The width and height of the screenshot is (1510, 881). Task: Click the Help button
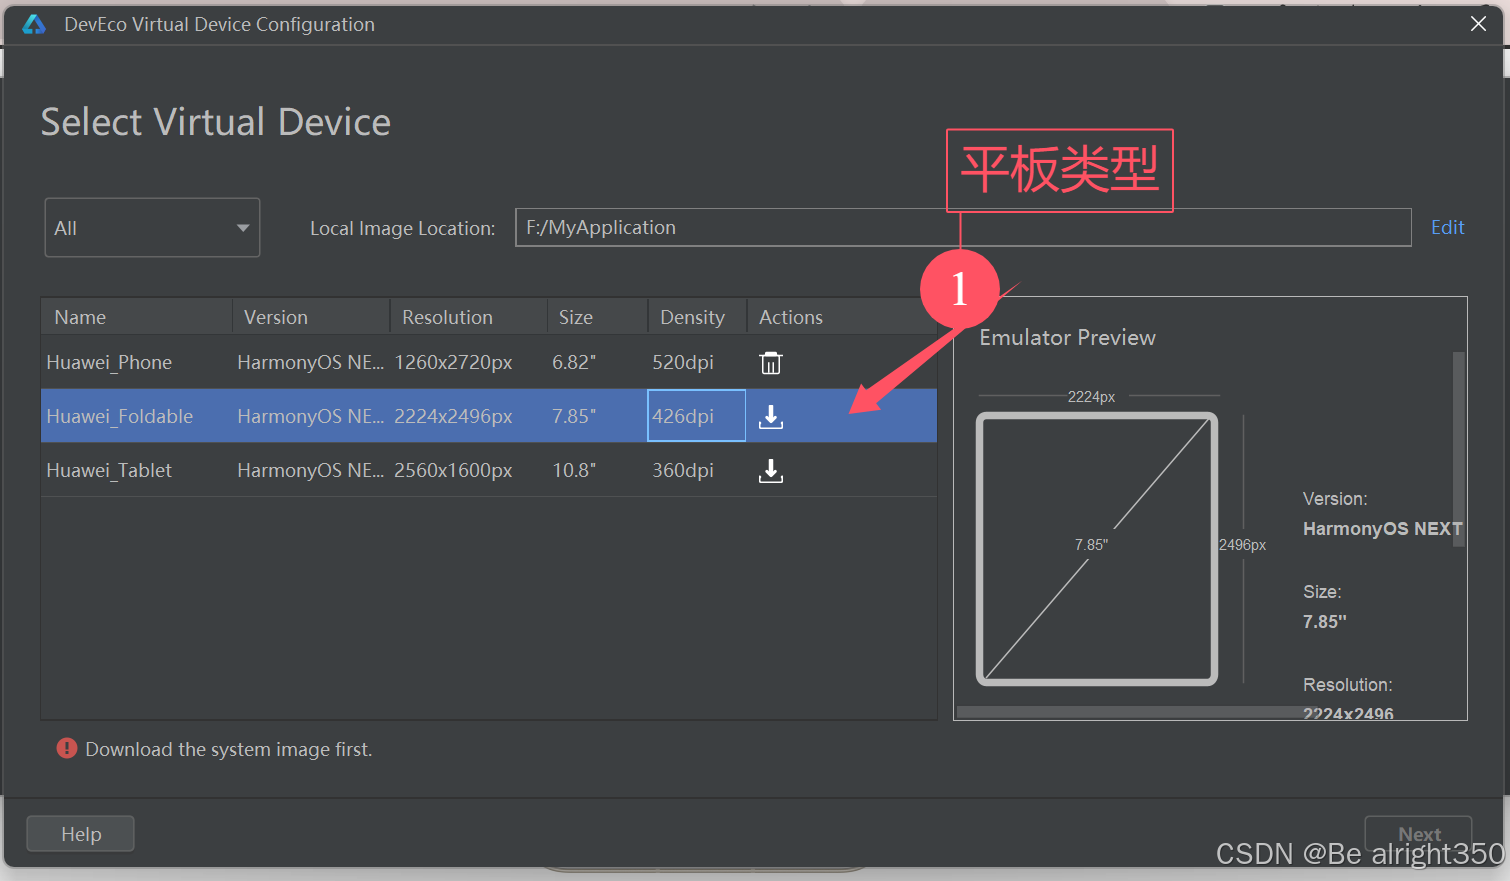80,833
